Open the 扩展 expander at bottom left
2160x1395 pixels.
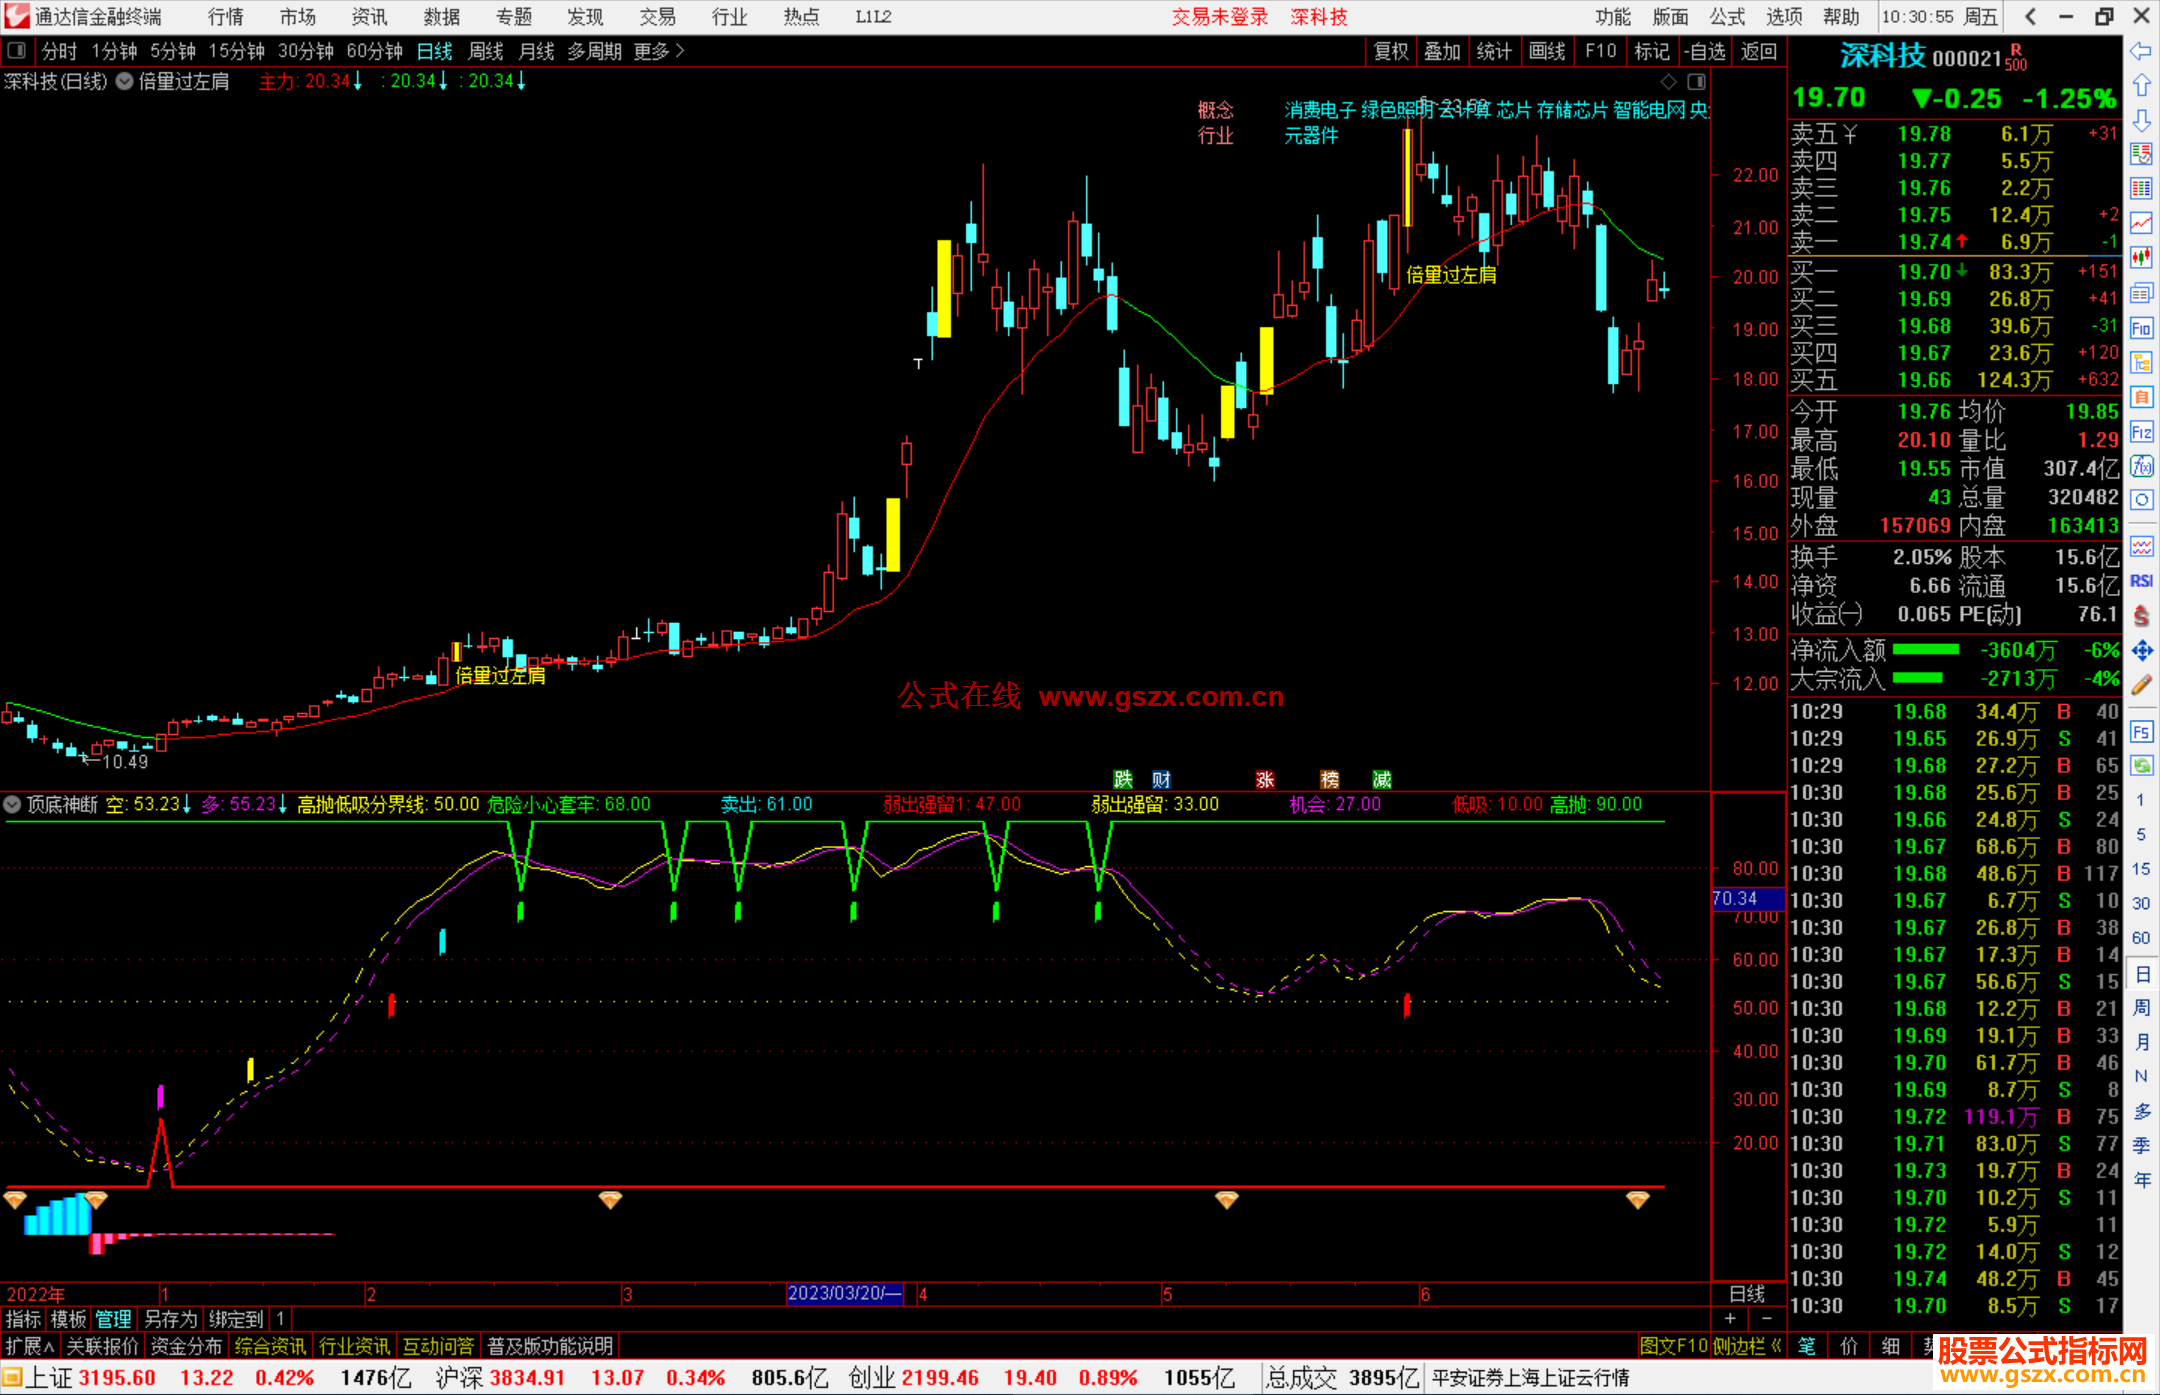tap(30, 1346)
